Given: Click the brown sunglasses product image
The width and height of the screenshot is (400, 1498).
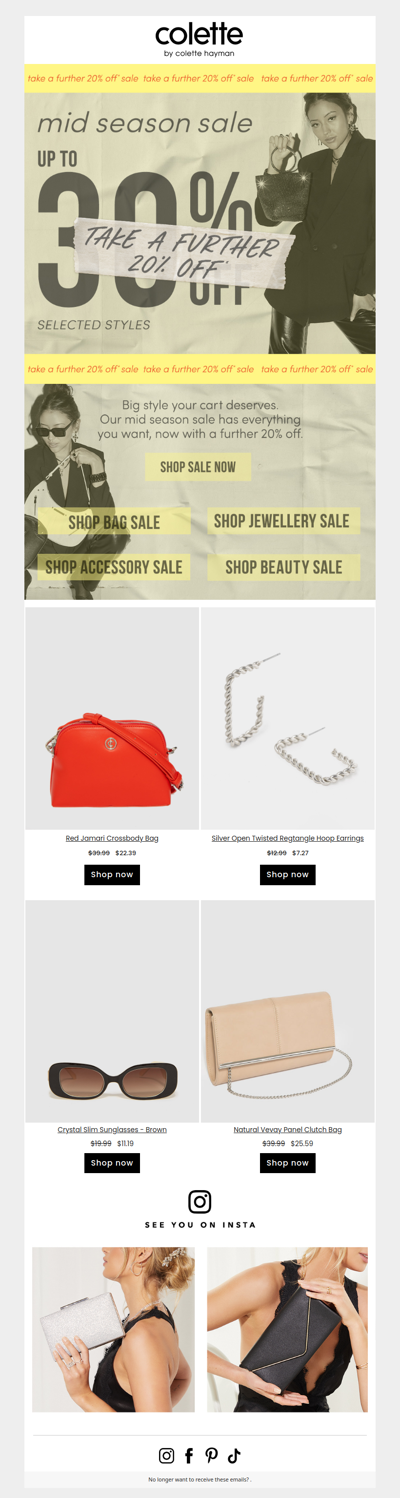Looking at the screenshot, I should 112,1011.
